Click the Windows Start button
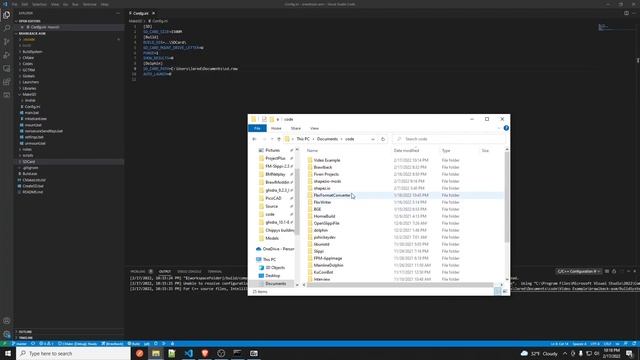 8,353
